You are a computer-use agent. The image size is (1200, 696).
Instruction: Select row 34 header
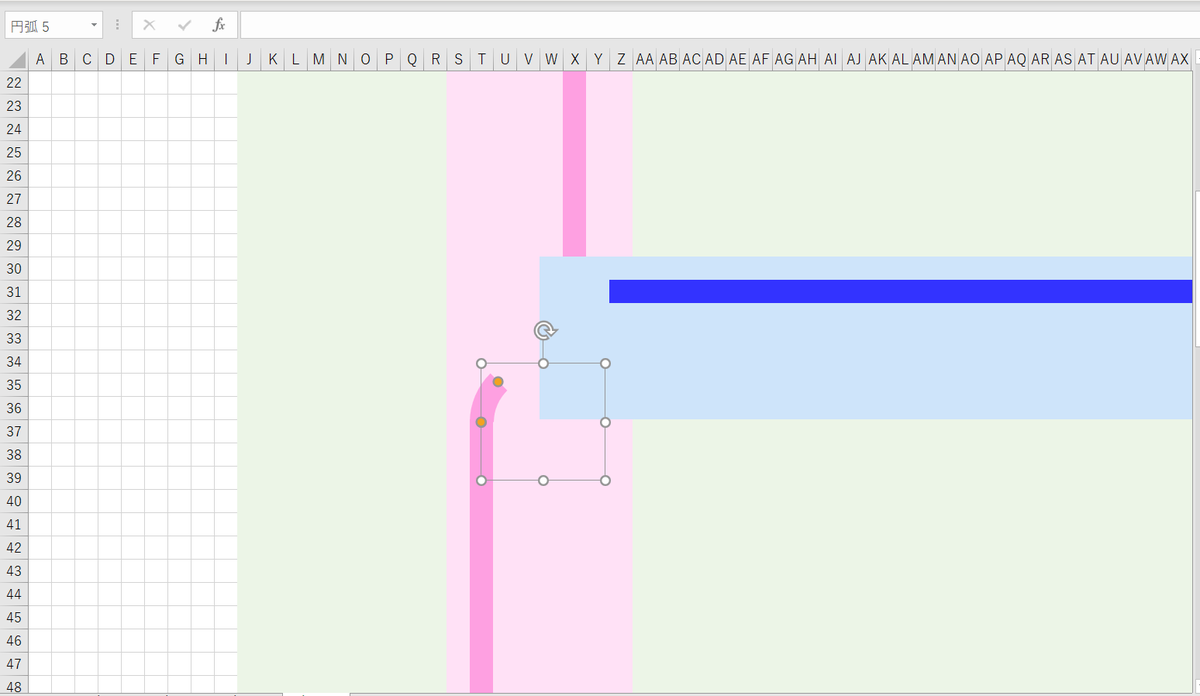click(x=14, y=361)
